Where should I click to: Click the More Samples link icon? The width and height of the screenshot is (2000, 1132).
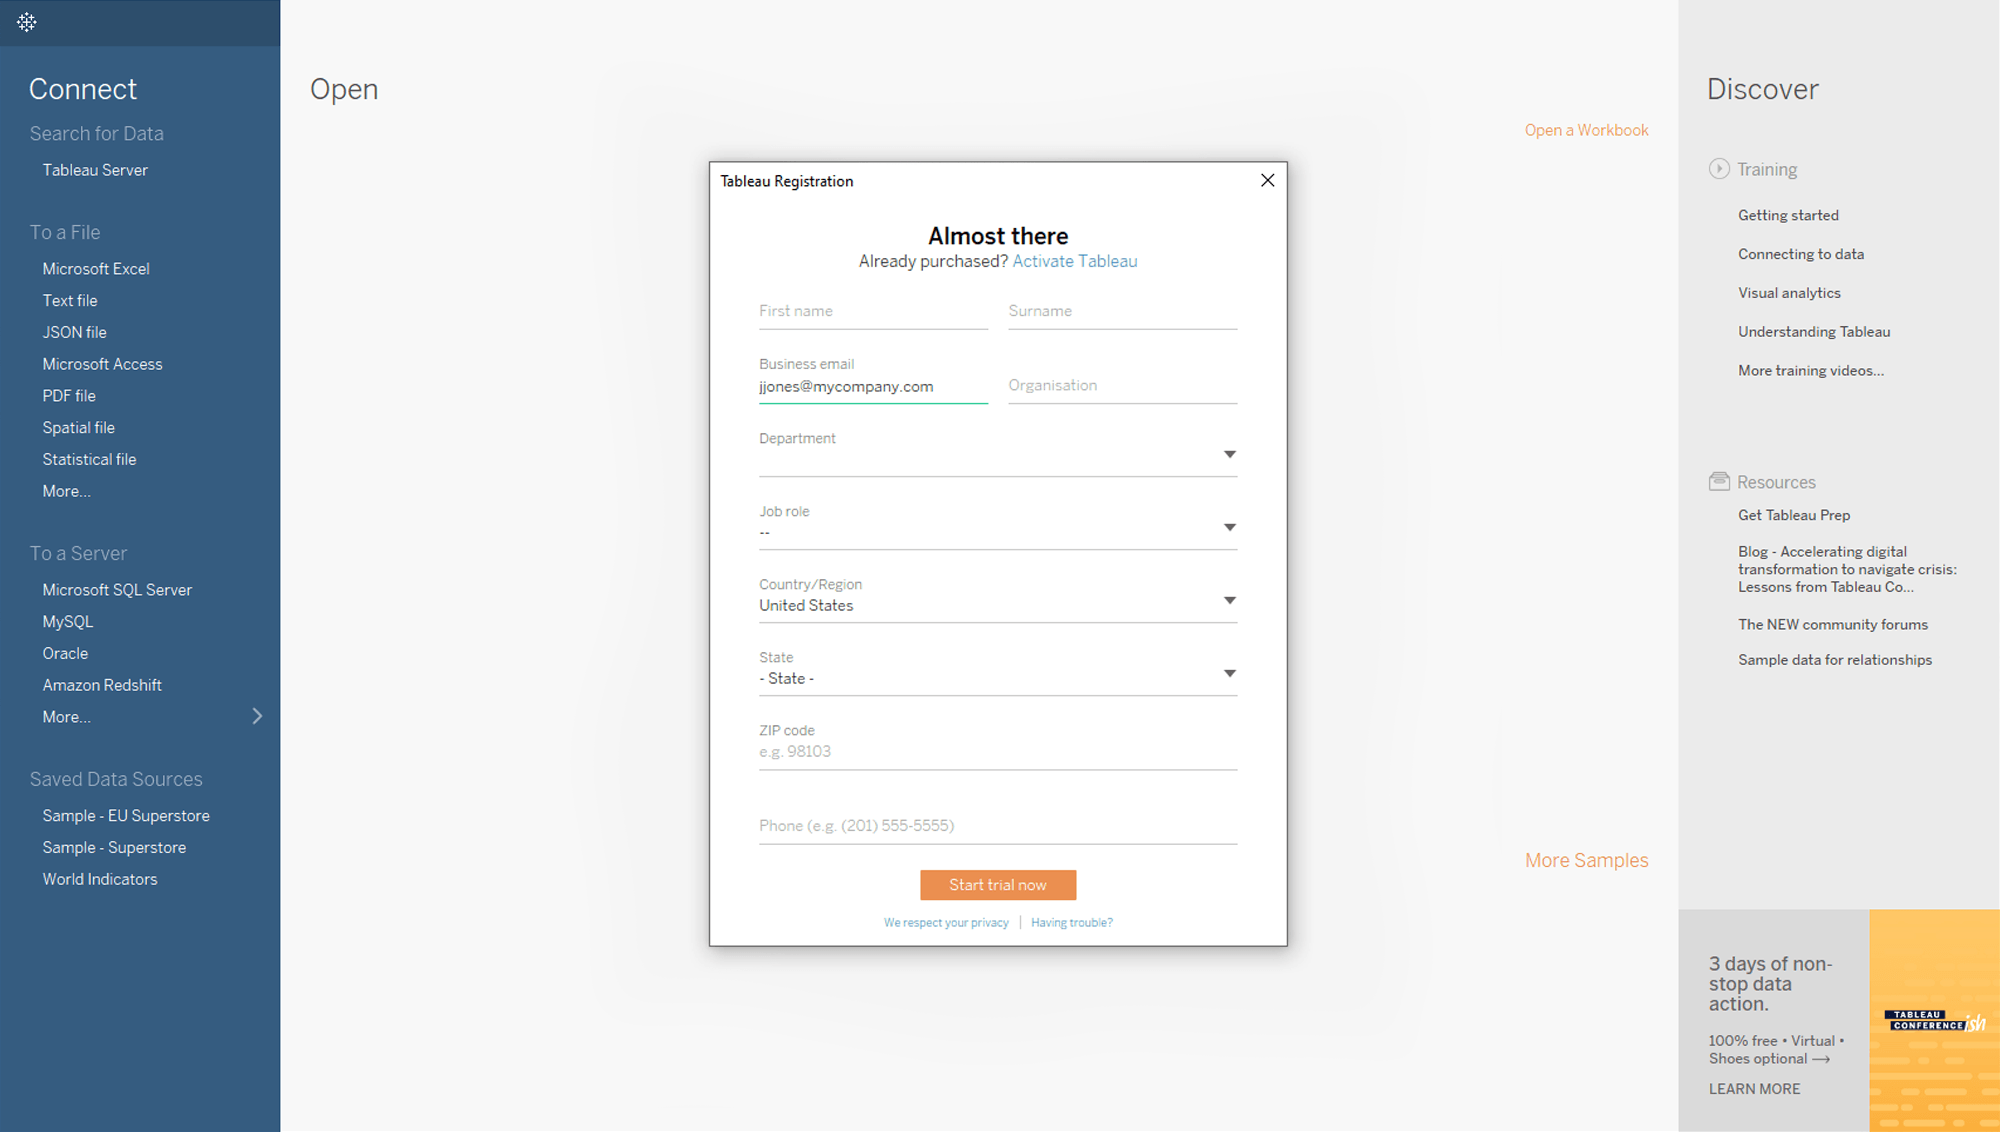point(1587,860)
